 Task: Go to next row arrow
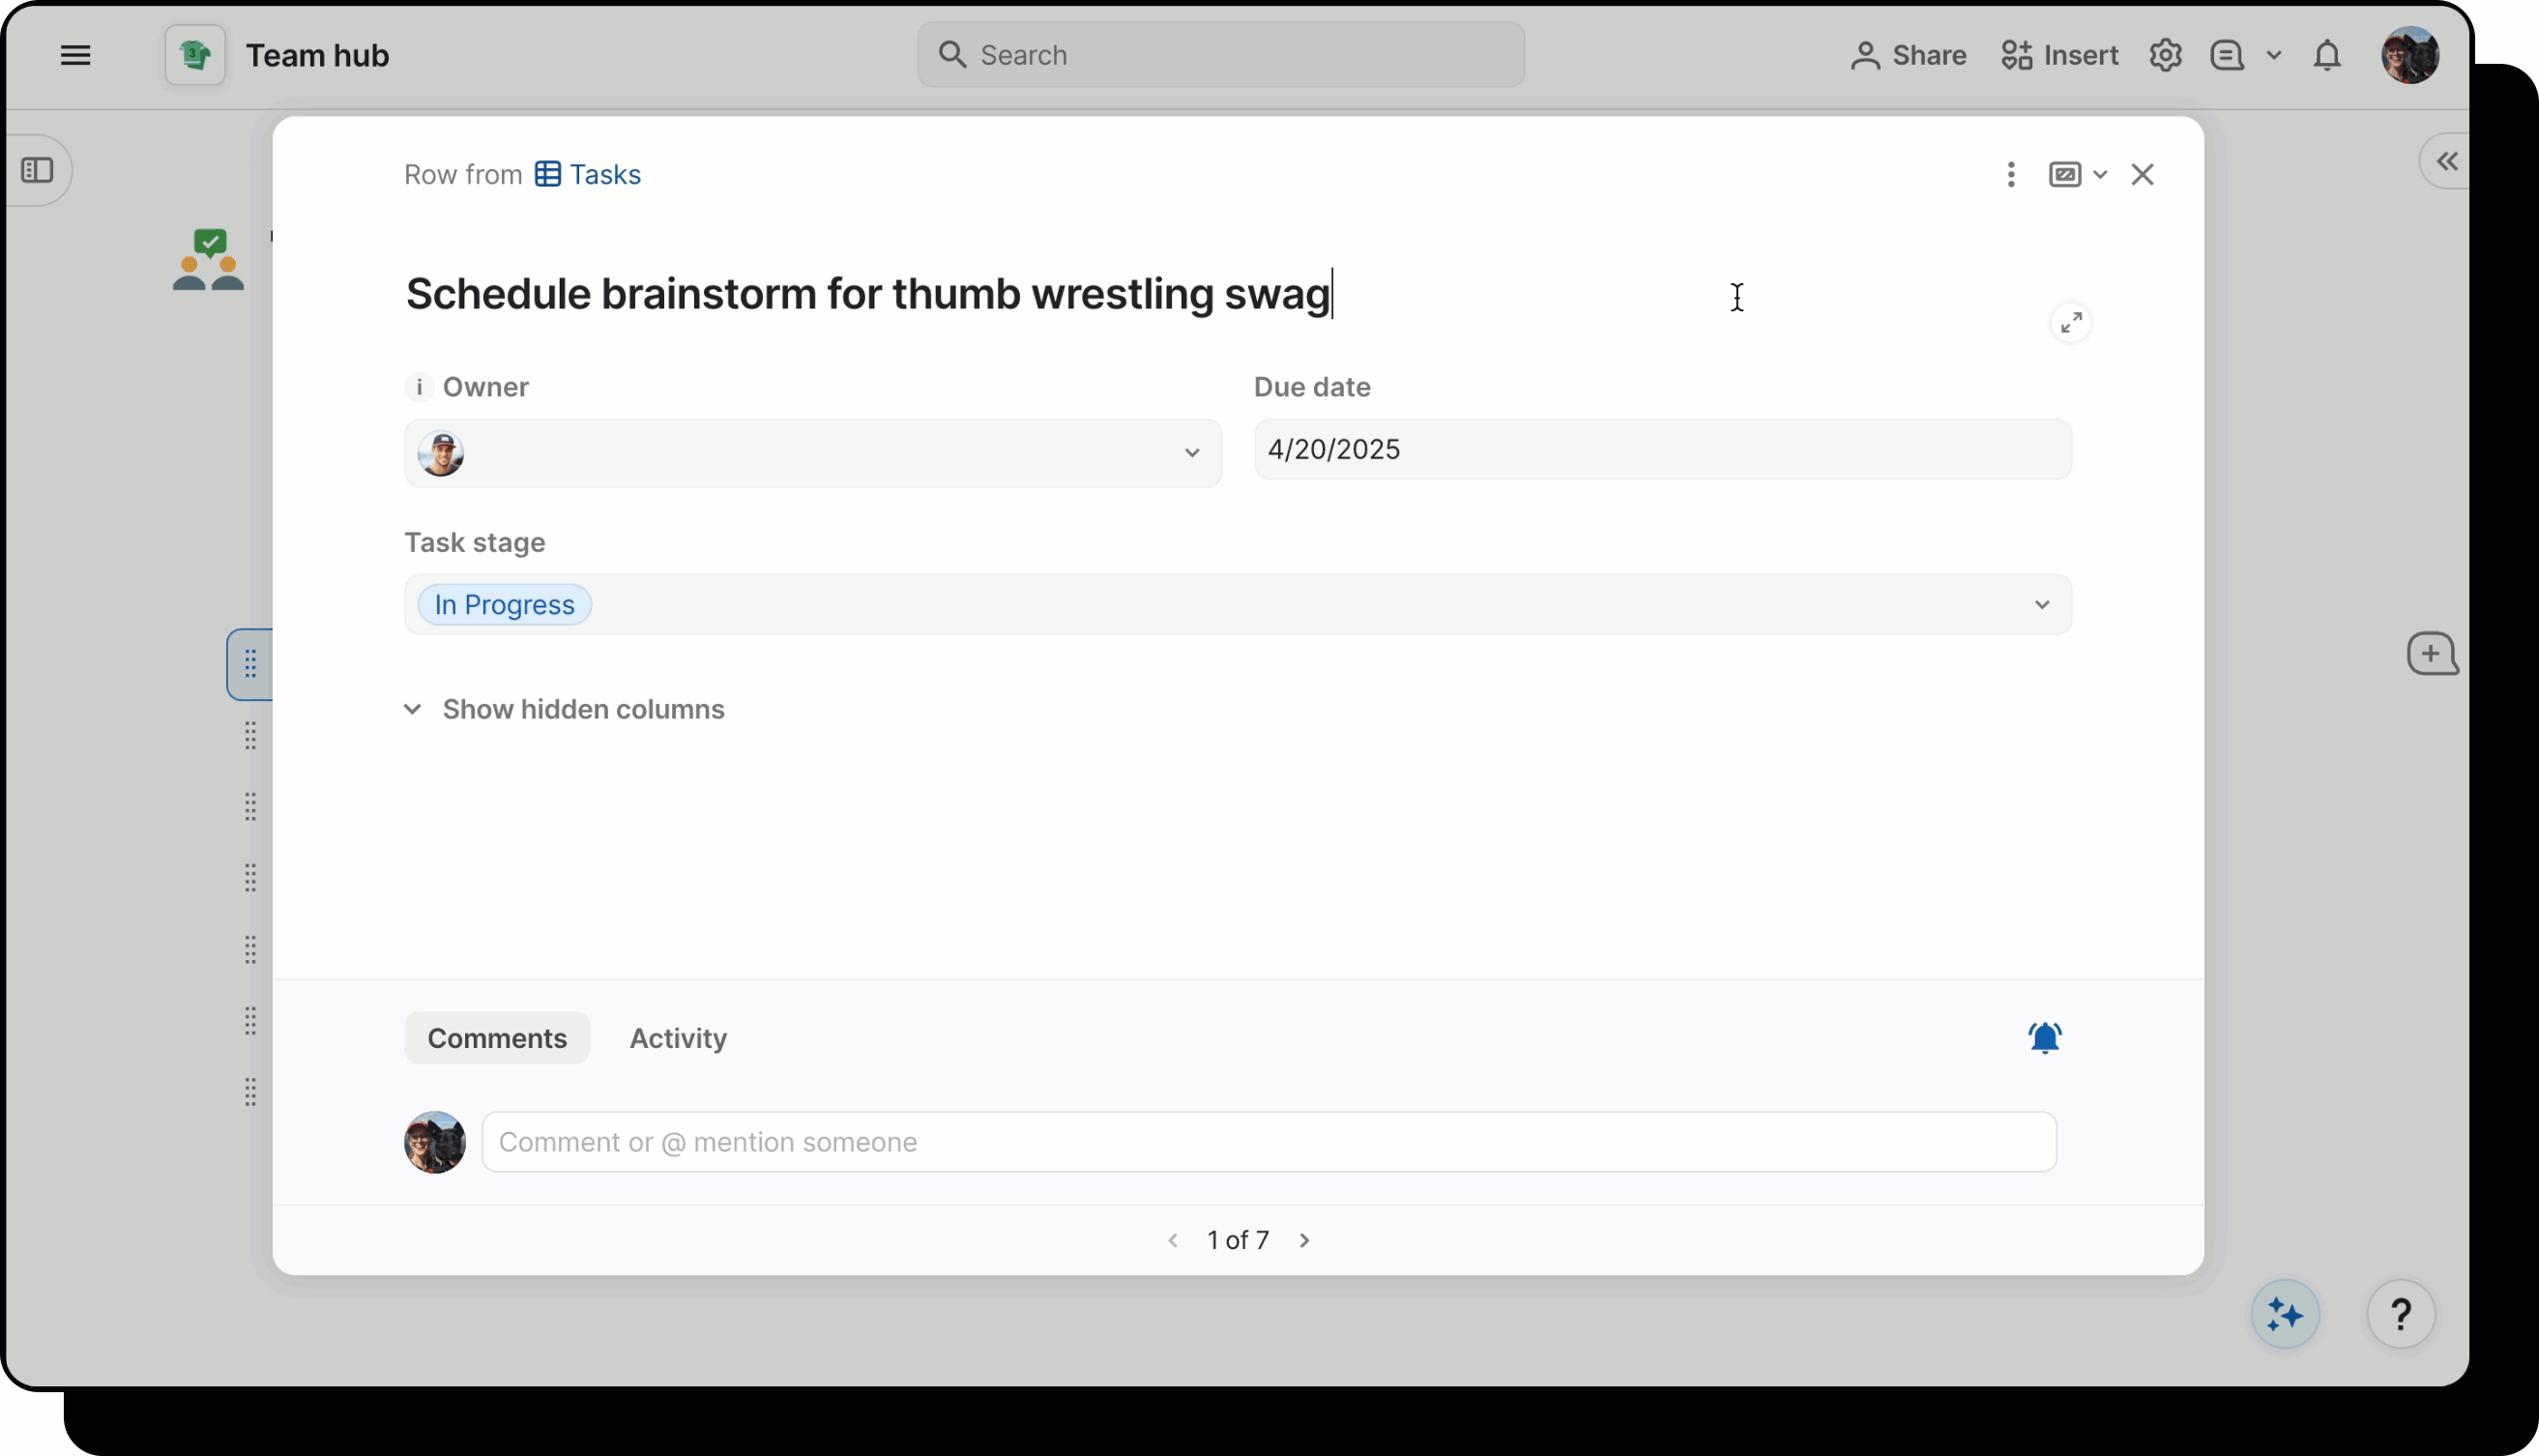(1304, 1240)
